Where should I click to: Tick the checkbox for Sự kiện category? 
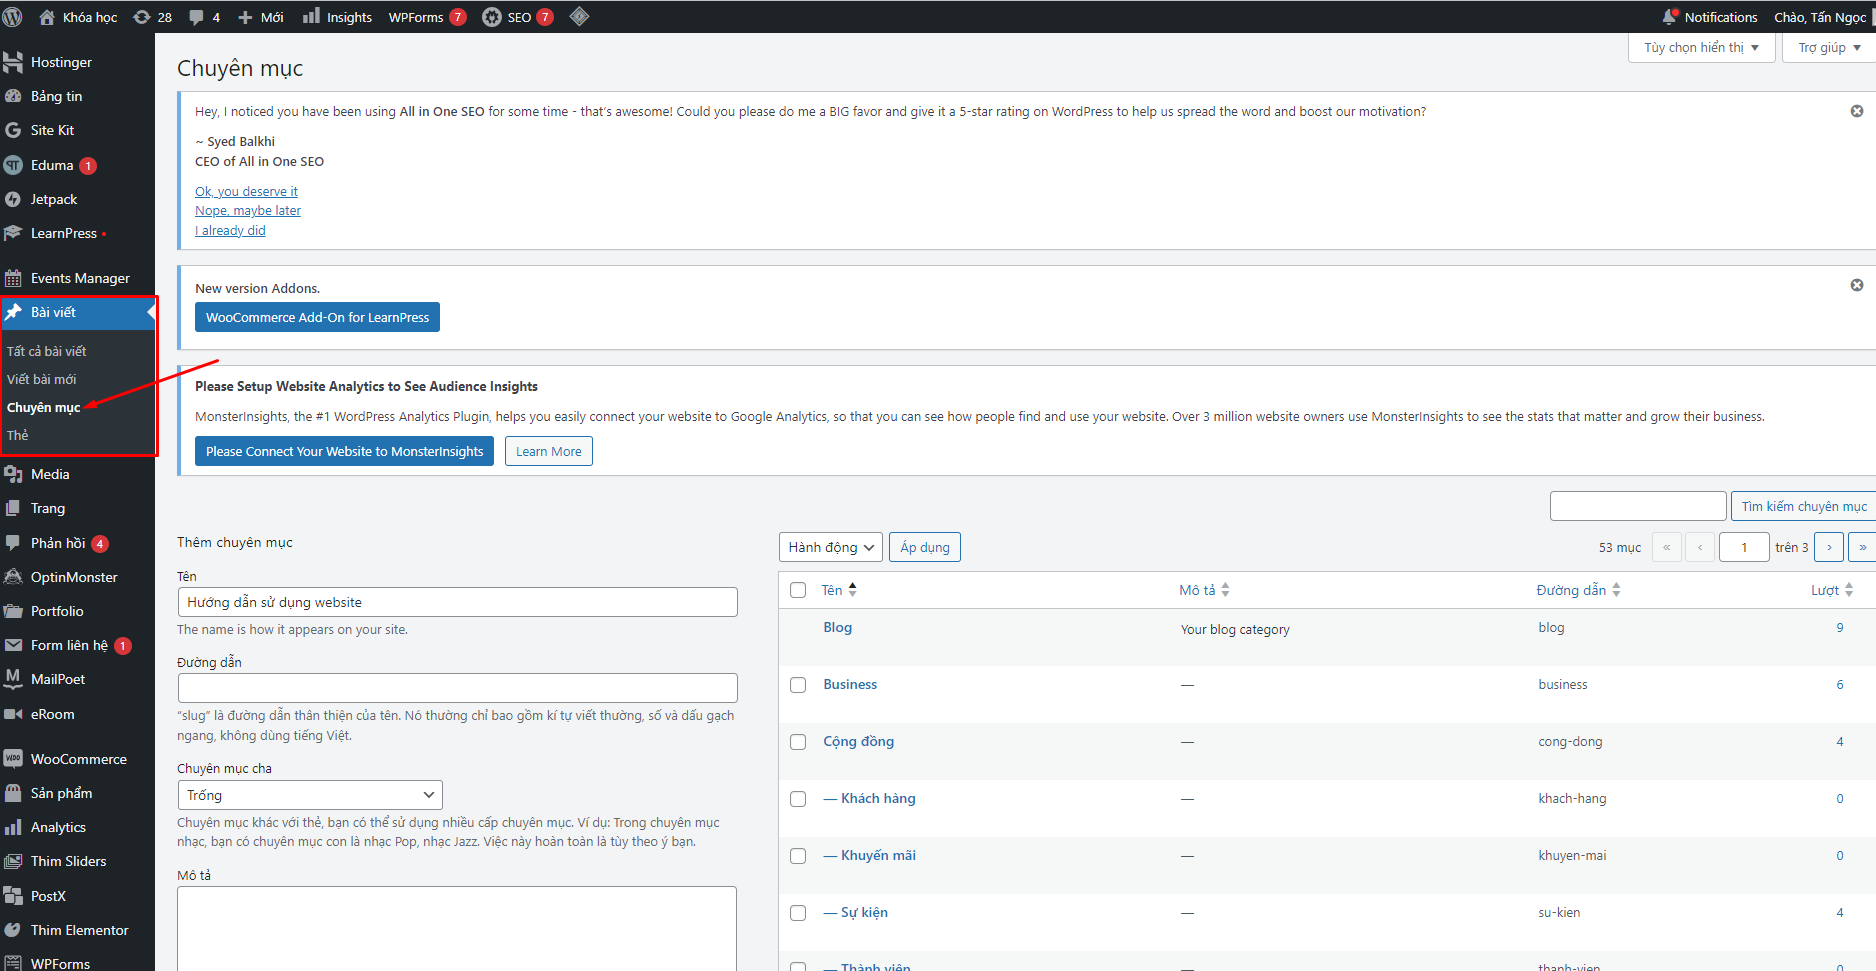point(798,913)
